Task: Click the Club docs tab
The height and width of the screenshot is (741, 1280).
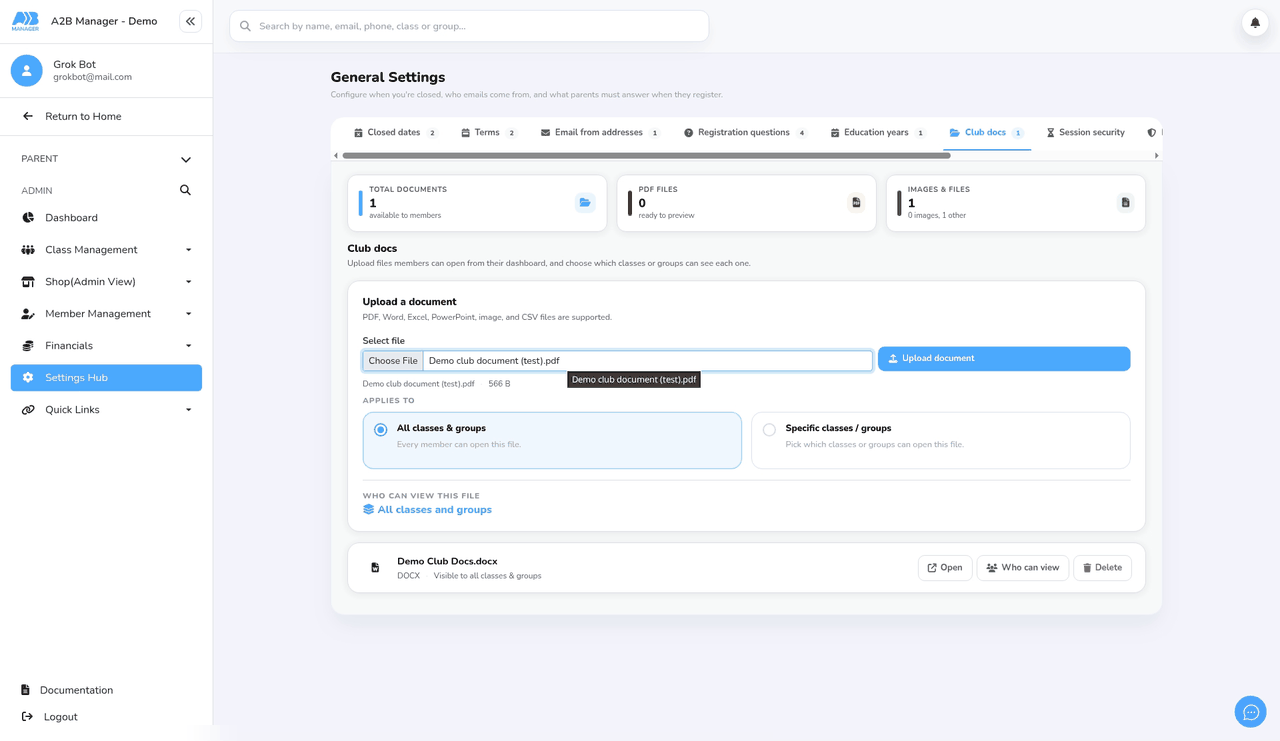Action: click(x=987, y=133)
